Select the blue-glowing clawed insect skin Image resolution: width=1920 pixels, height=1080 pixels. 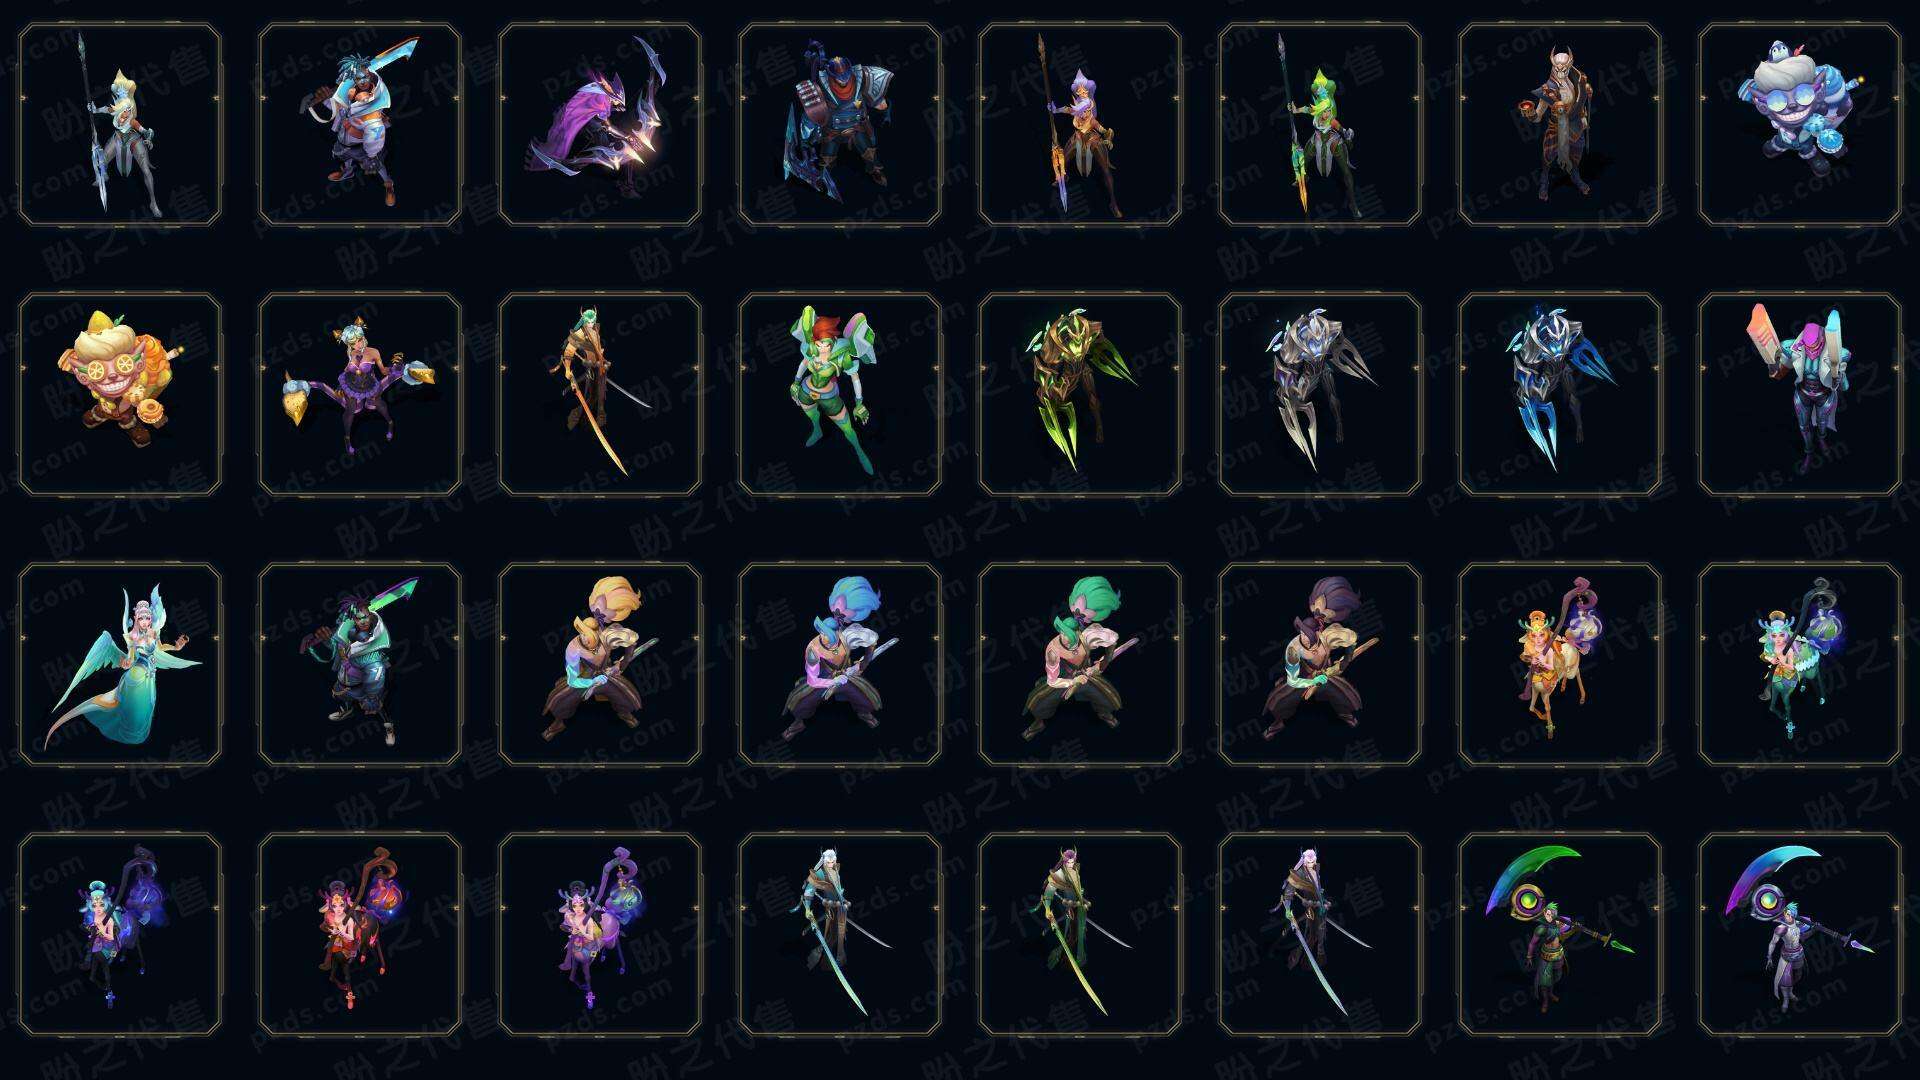tap(1560, 394)
